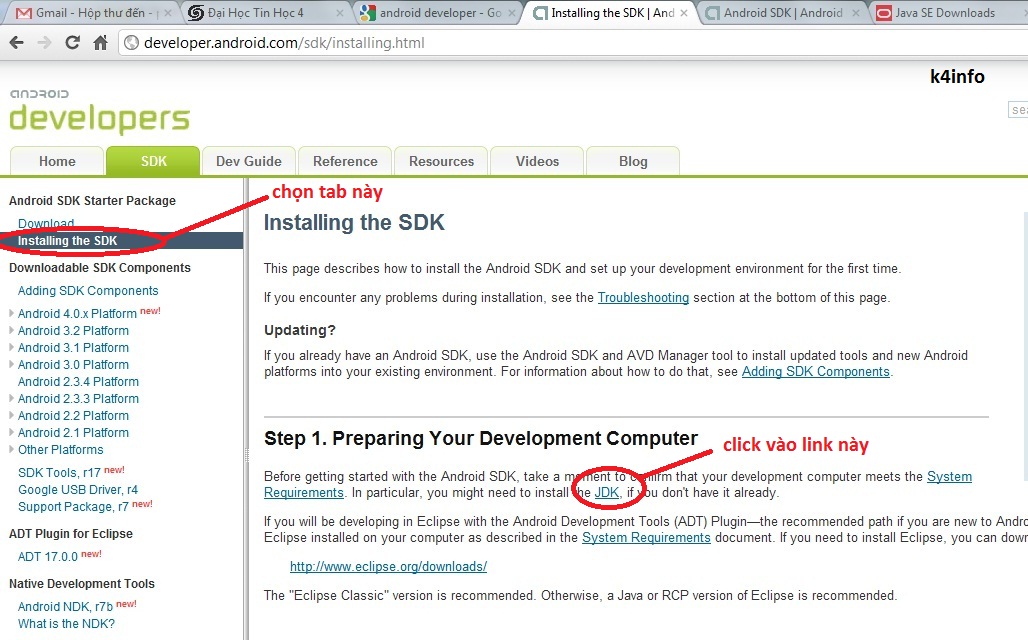Screen dimensions: 1028x640
Task: Open the Android 2.1 Platform link
Action: pyautogui.click(x=73, y=433)
